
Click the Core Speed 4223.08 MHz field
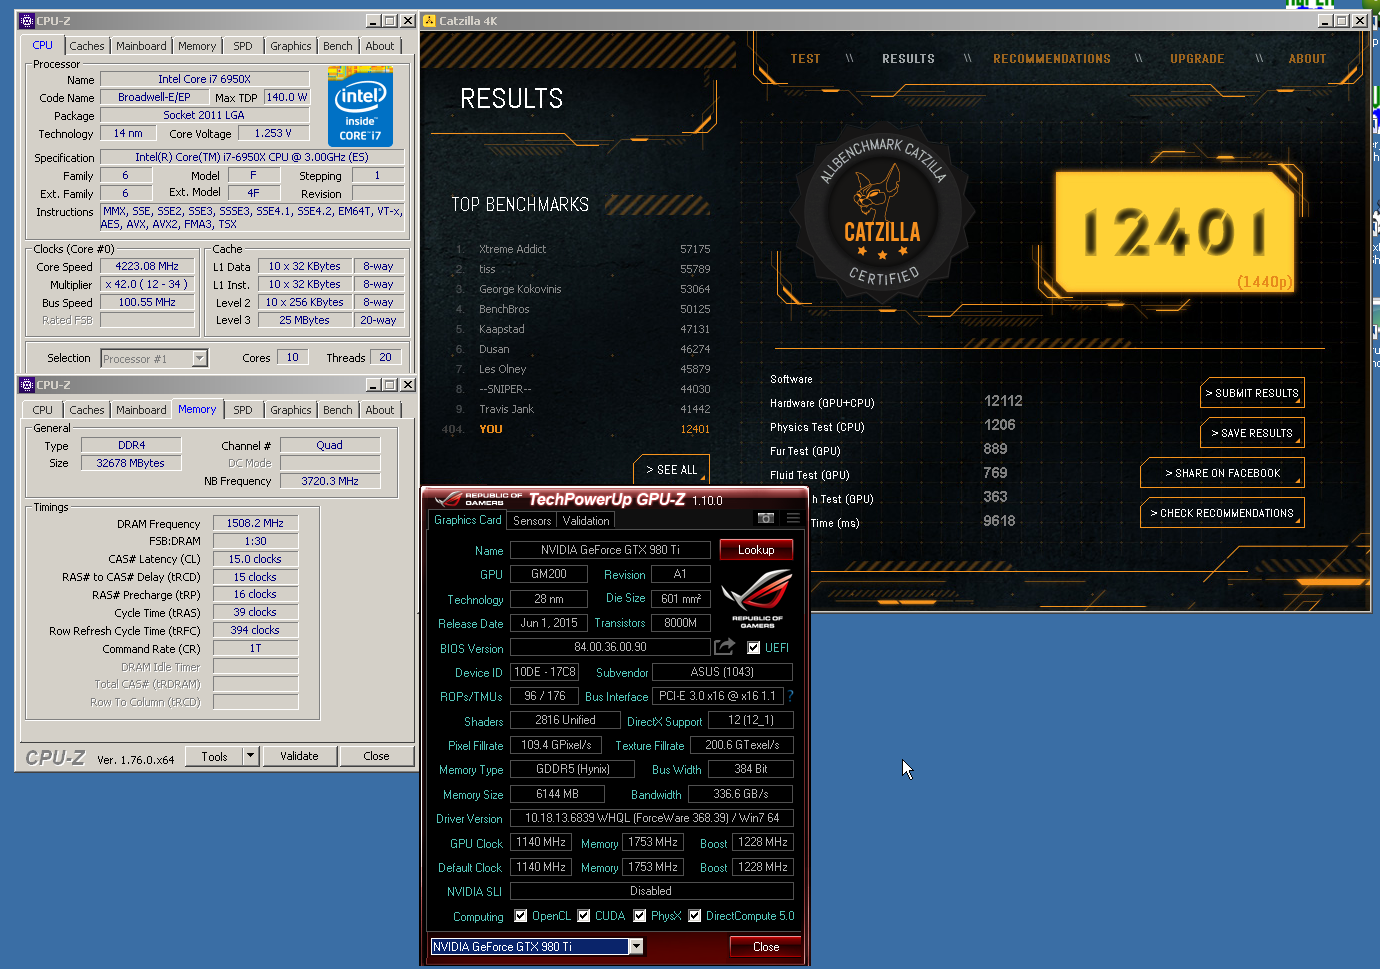[x=147, y=267]
